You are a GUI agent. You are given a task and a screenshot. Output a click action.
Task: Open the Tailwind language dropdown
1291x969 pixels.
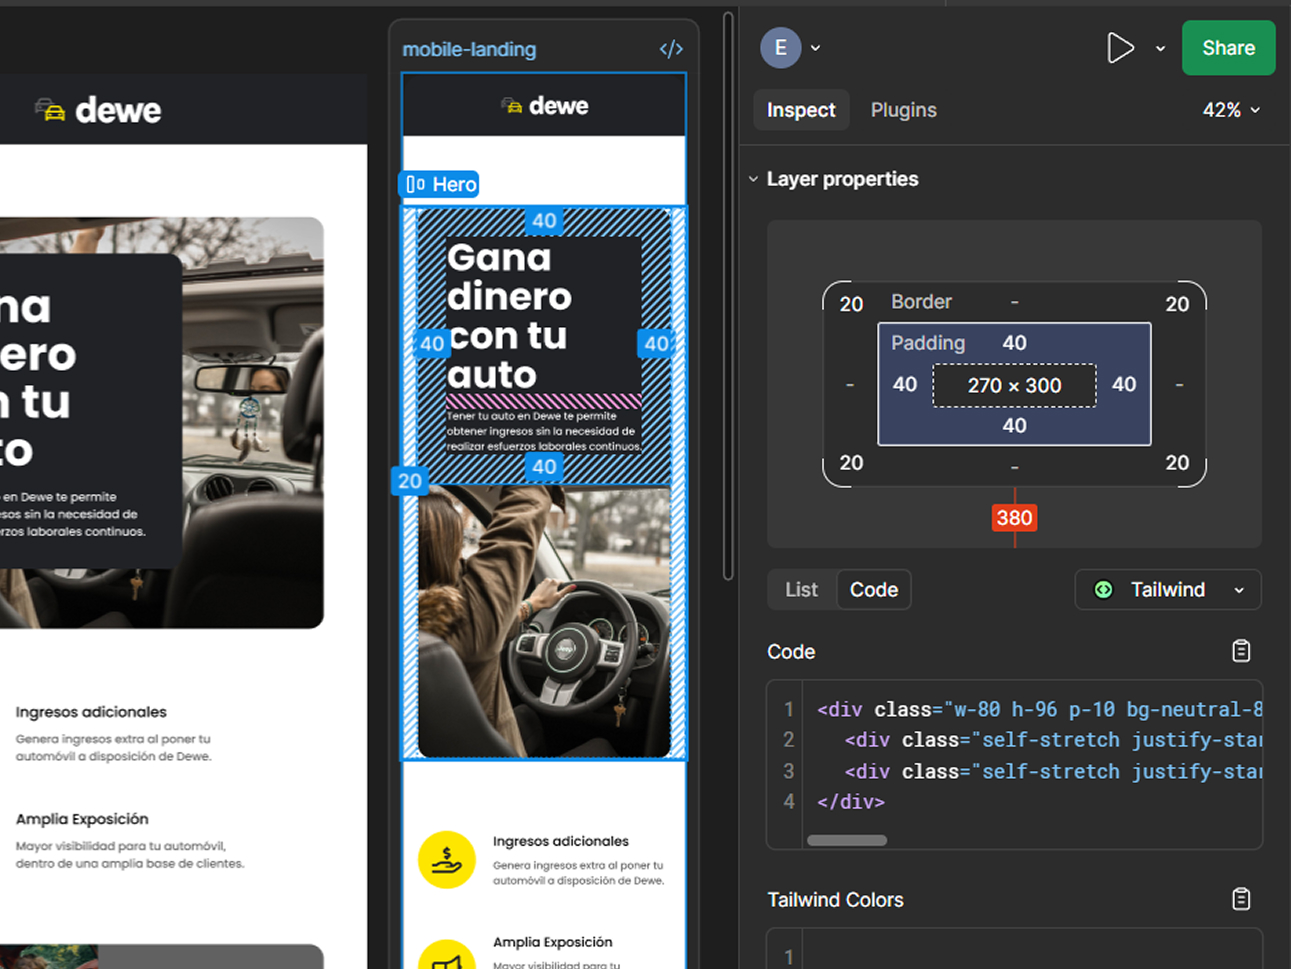click(x=1239, y=590)
